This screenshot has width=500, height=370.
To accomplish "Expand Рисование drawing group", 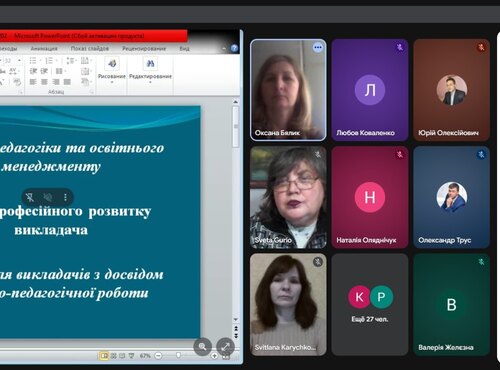I will tap(112, 70).
